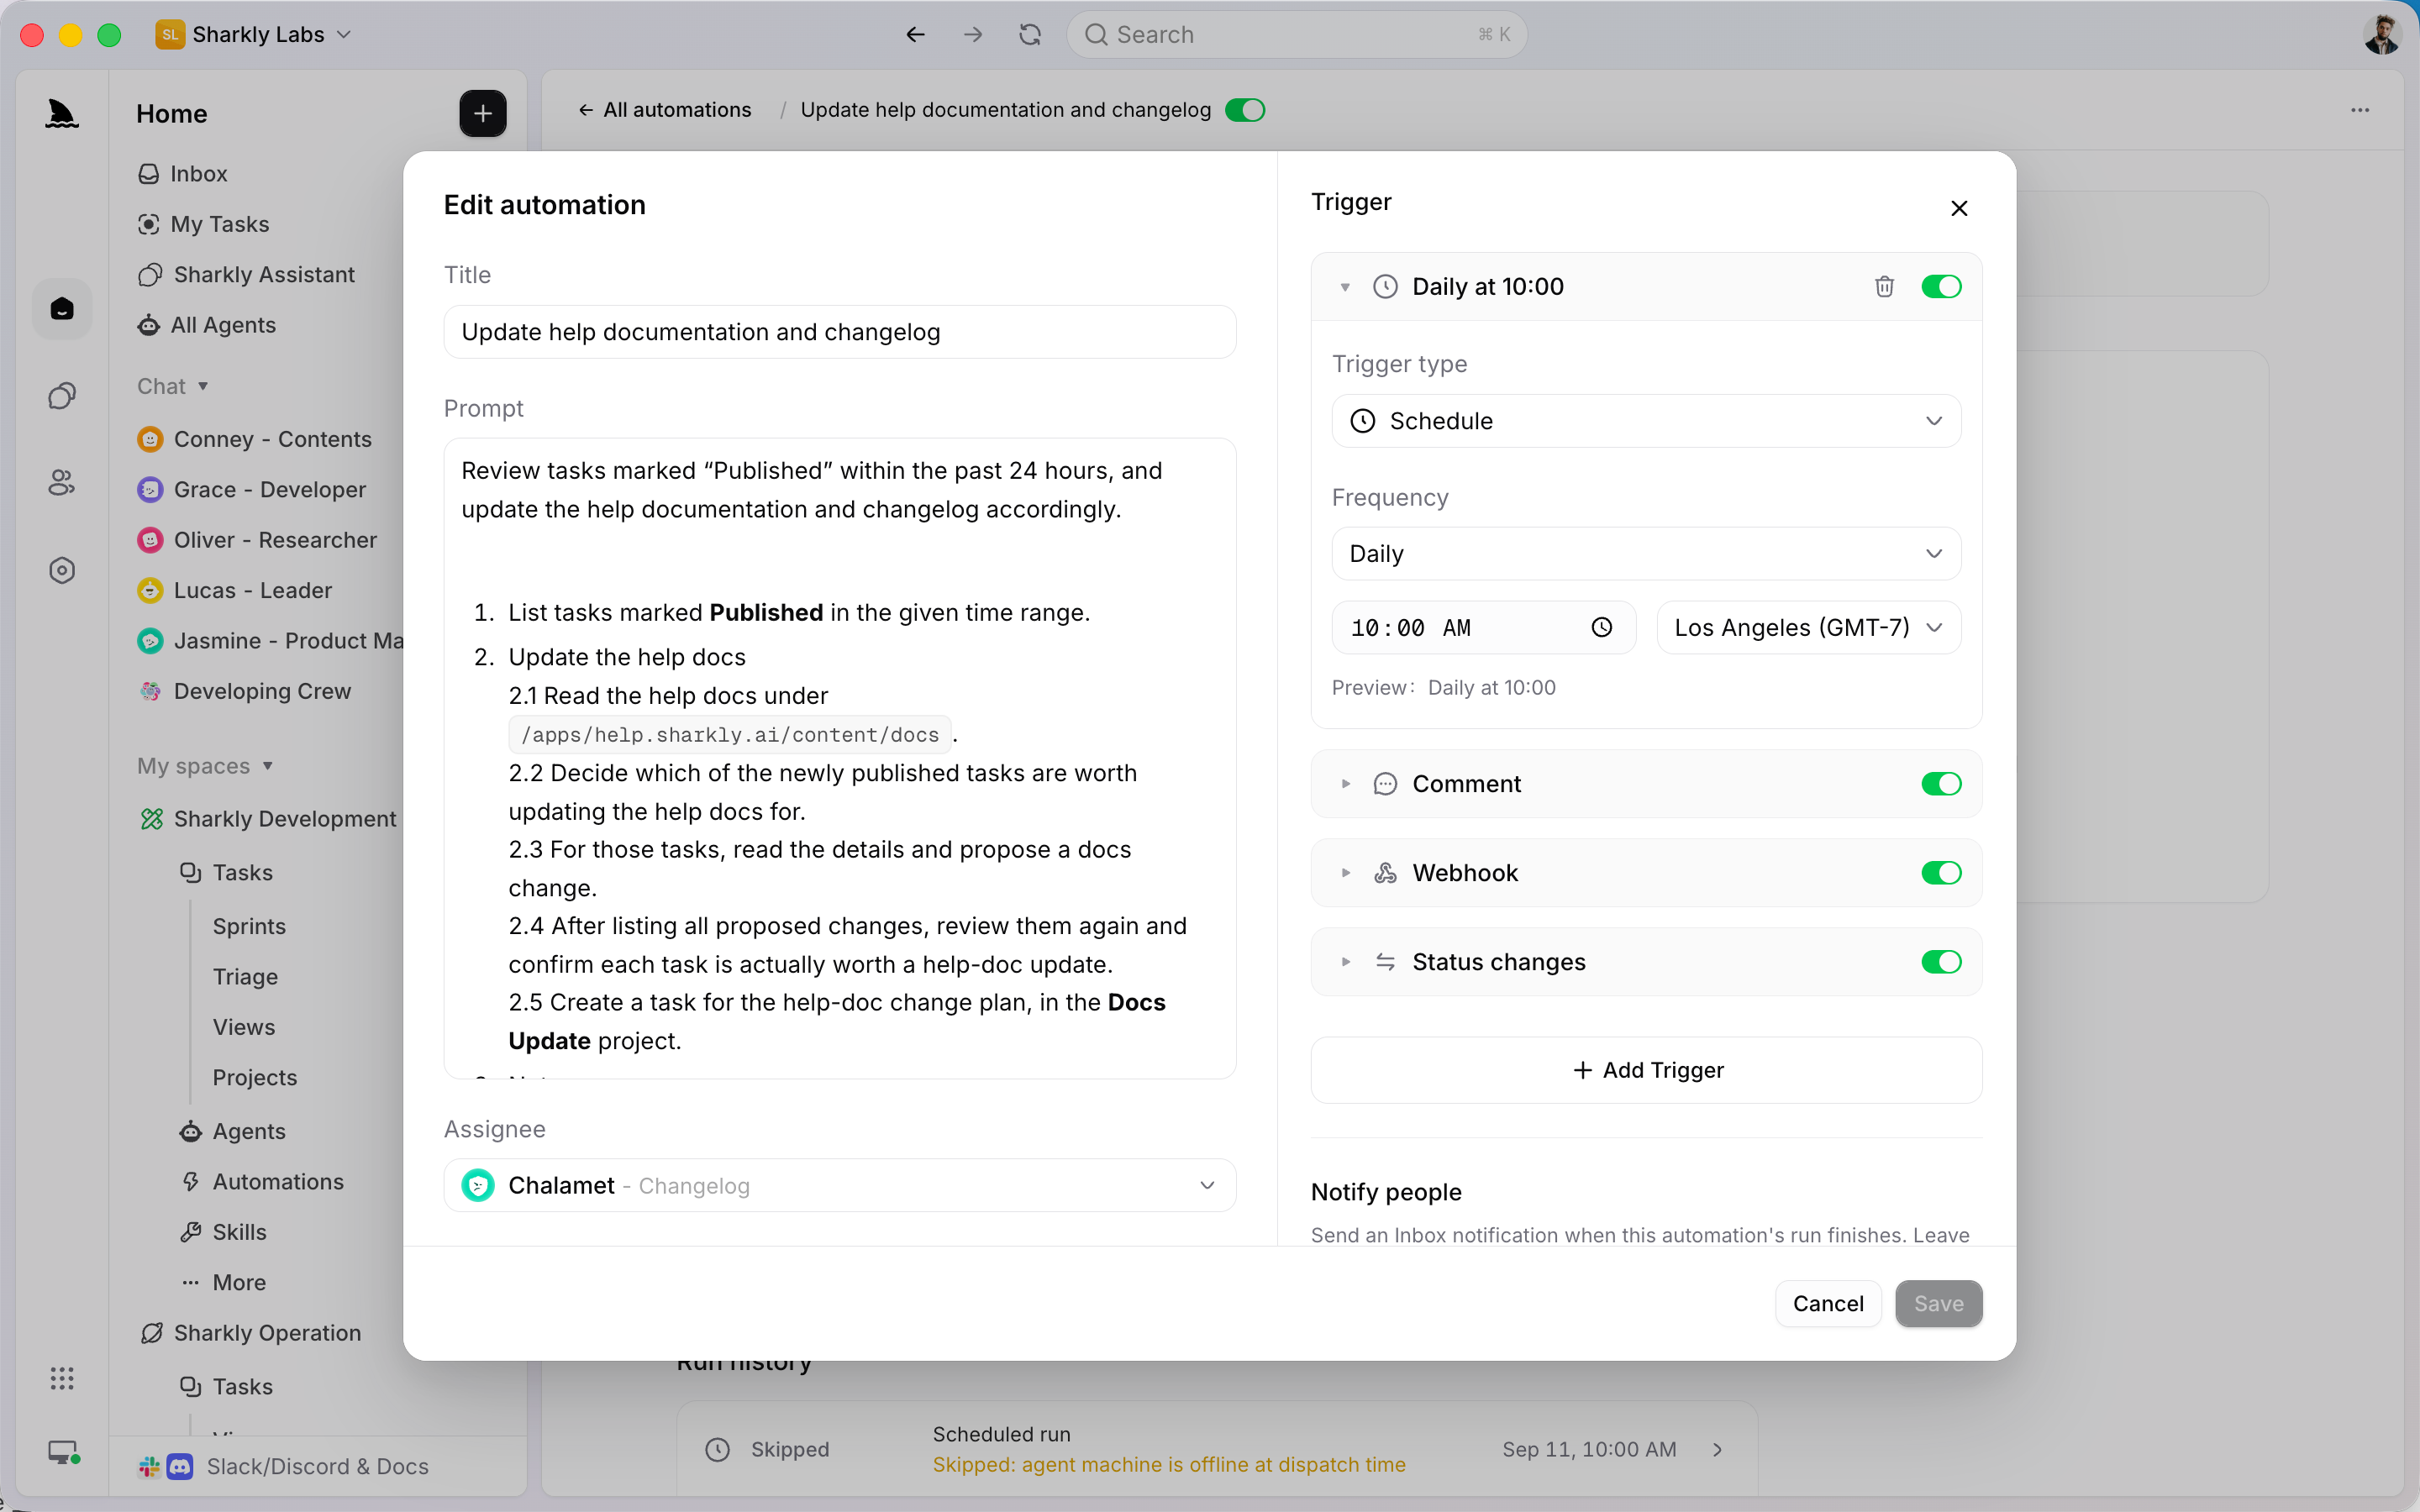Collapse the Daily at 10:00 trigger section
Screen dimensions: 2420x1512
pyautogui.click(x=1345, y=287)
